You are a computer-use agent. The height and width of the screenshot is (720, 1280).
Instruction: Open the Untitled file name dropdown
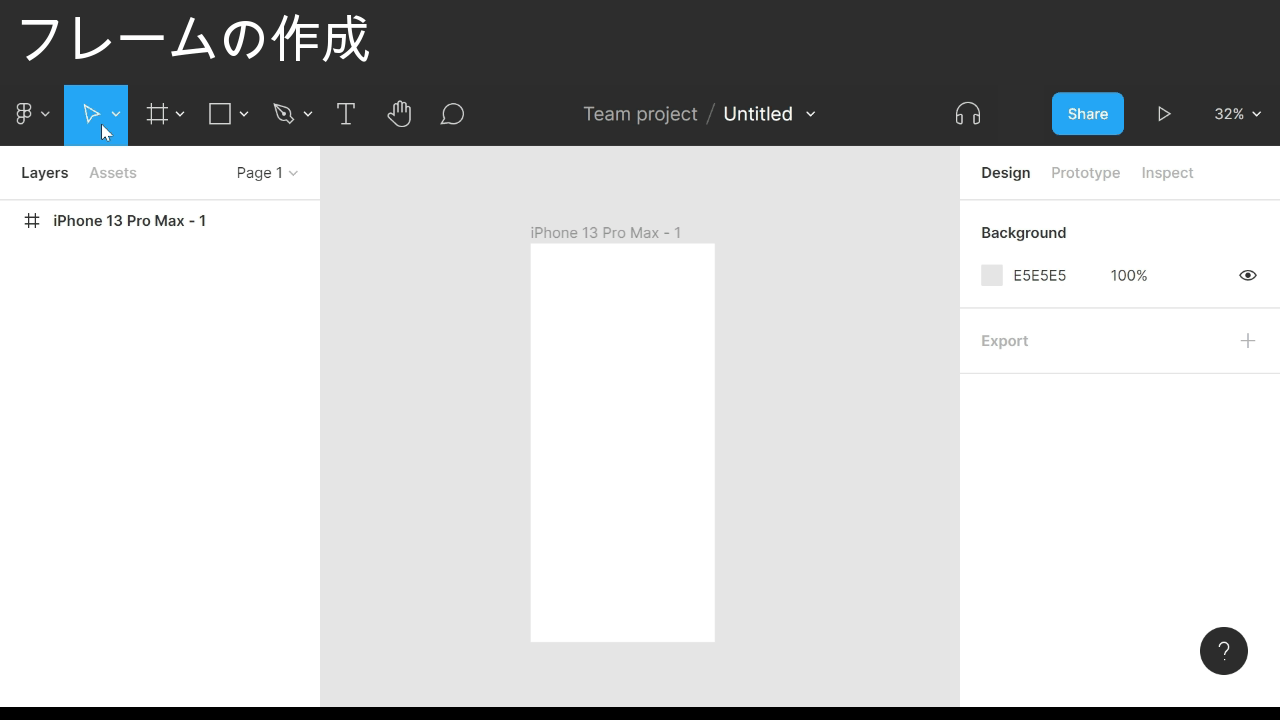coord(810,114)
